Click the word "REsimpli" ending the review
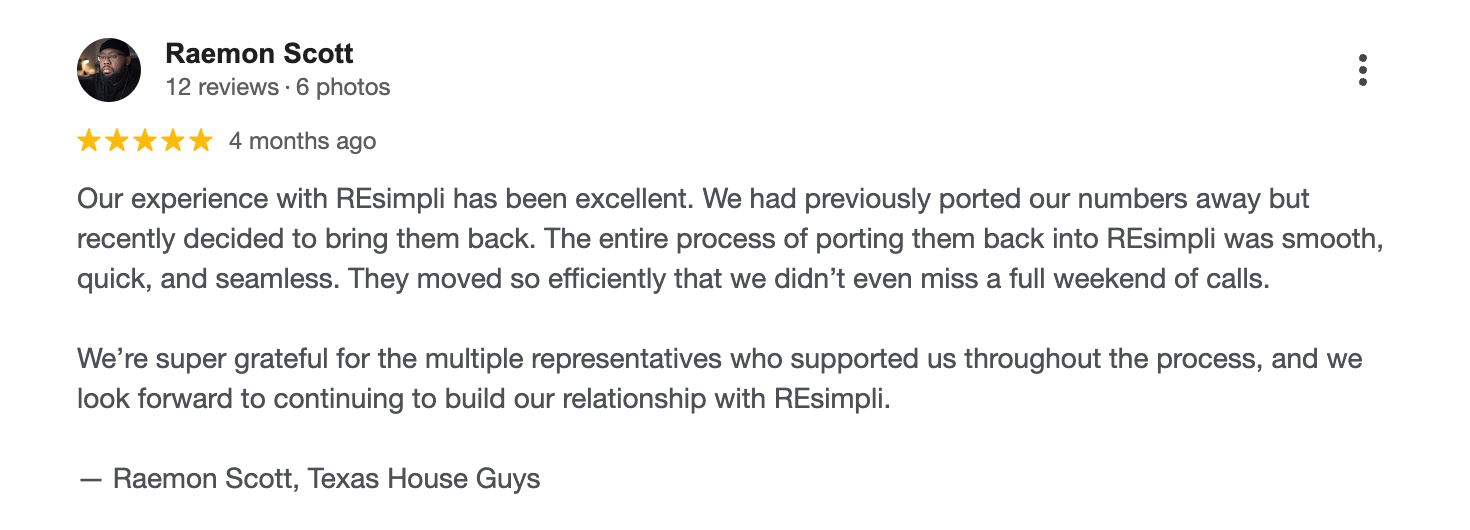 [x=829, y=398]
